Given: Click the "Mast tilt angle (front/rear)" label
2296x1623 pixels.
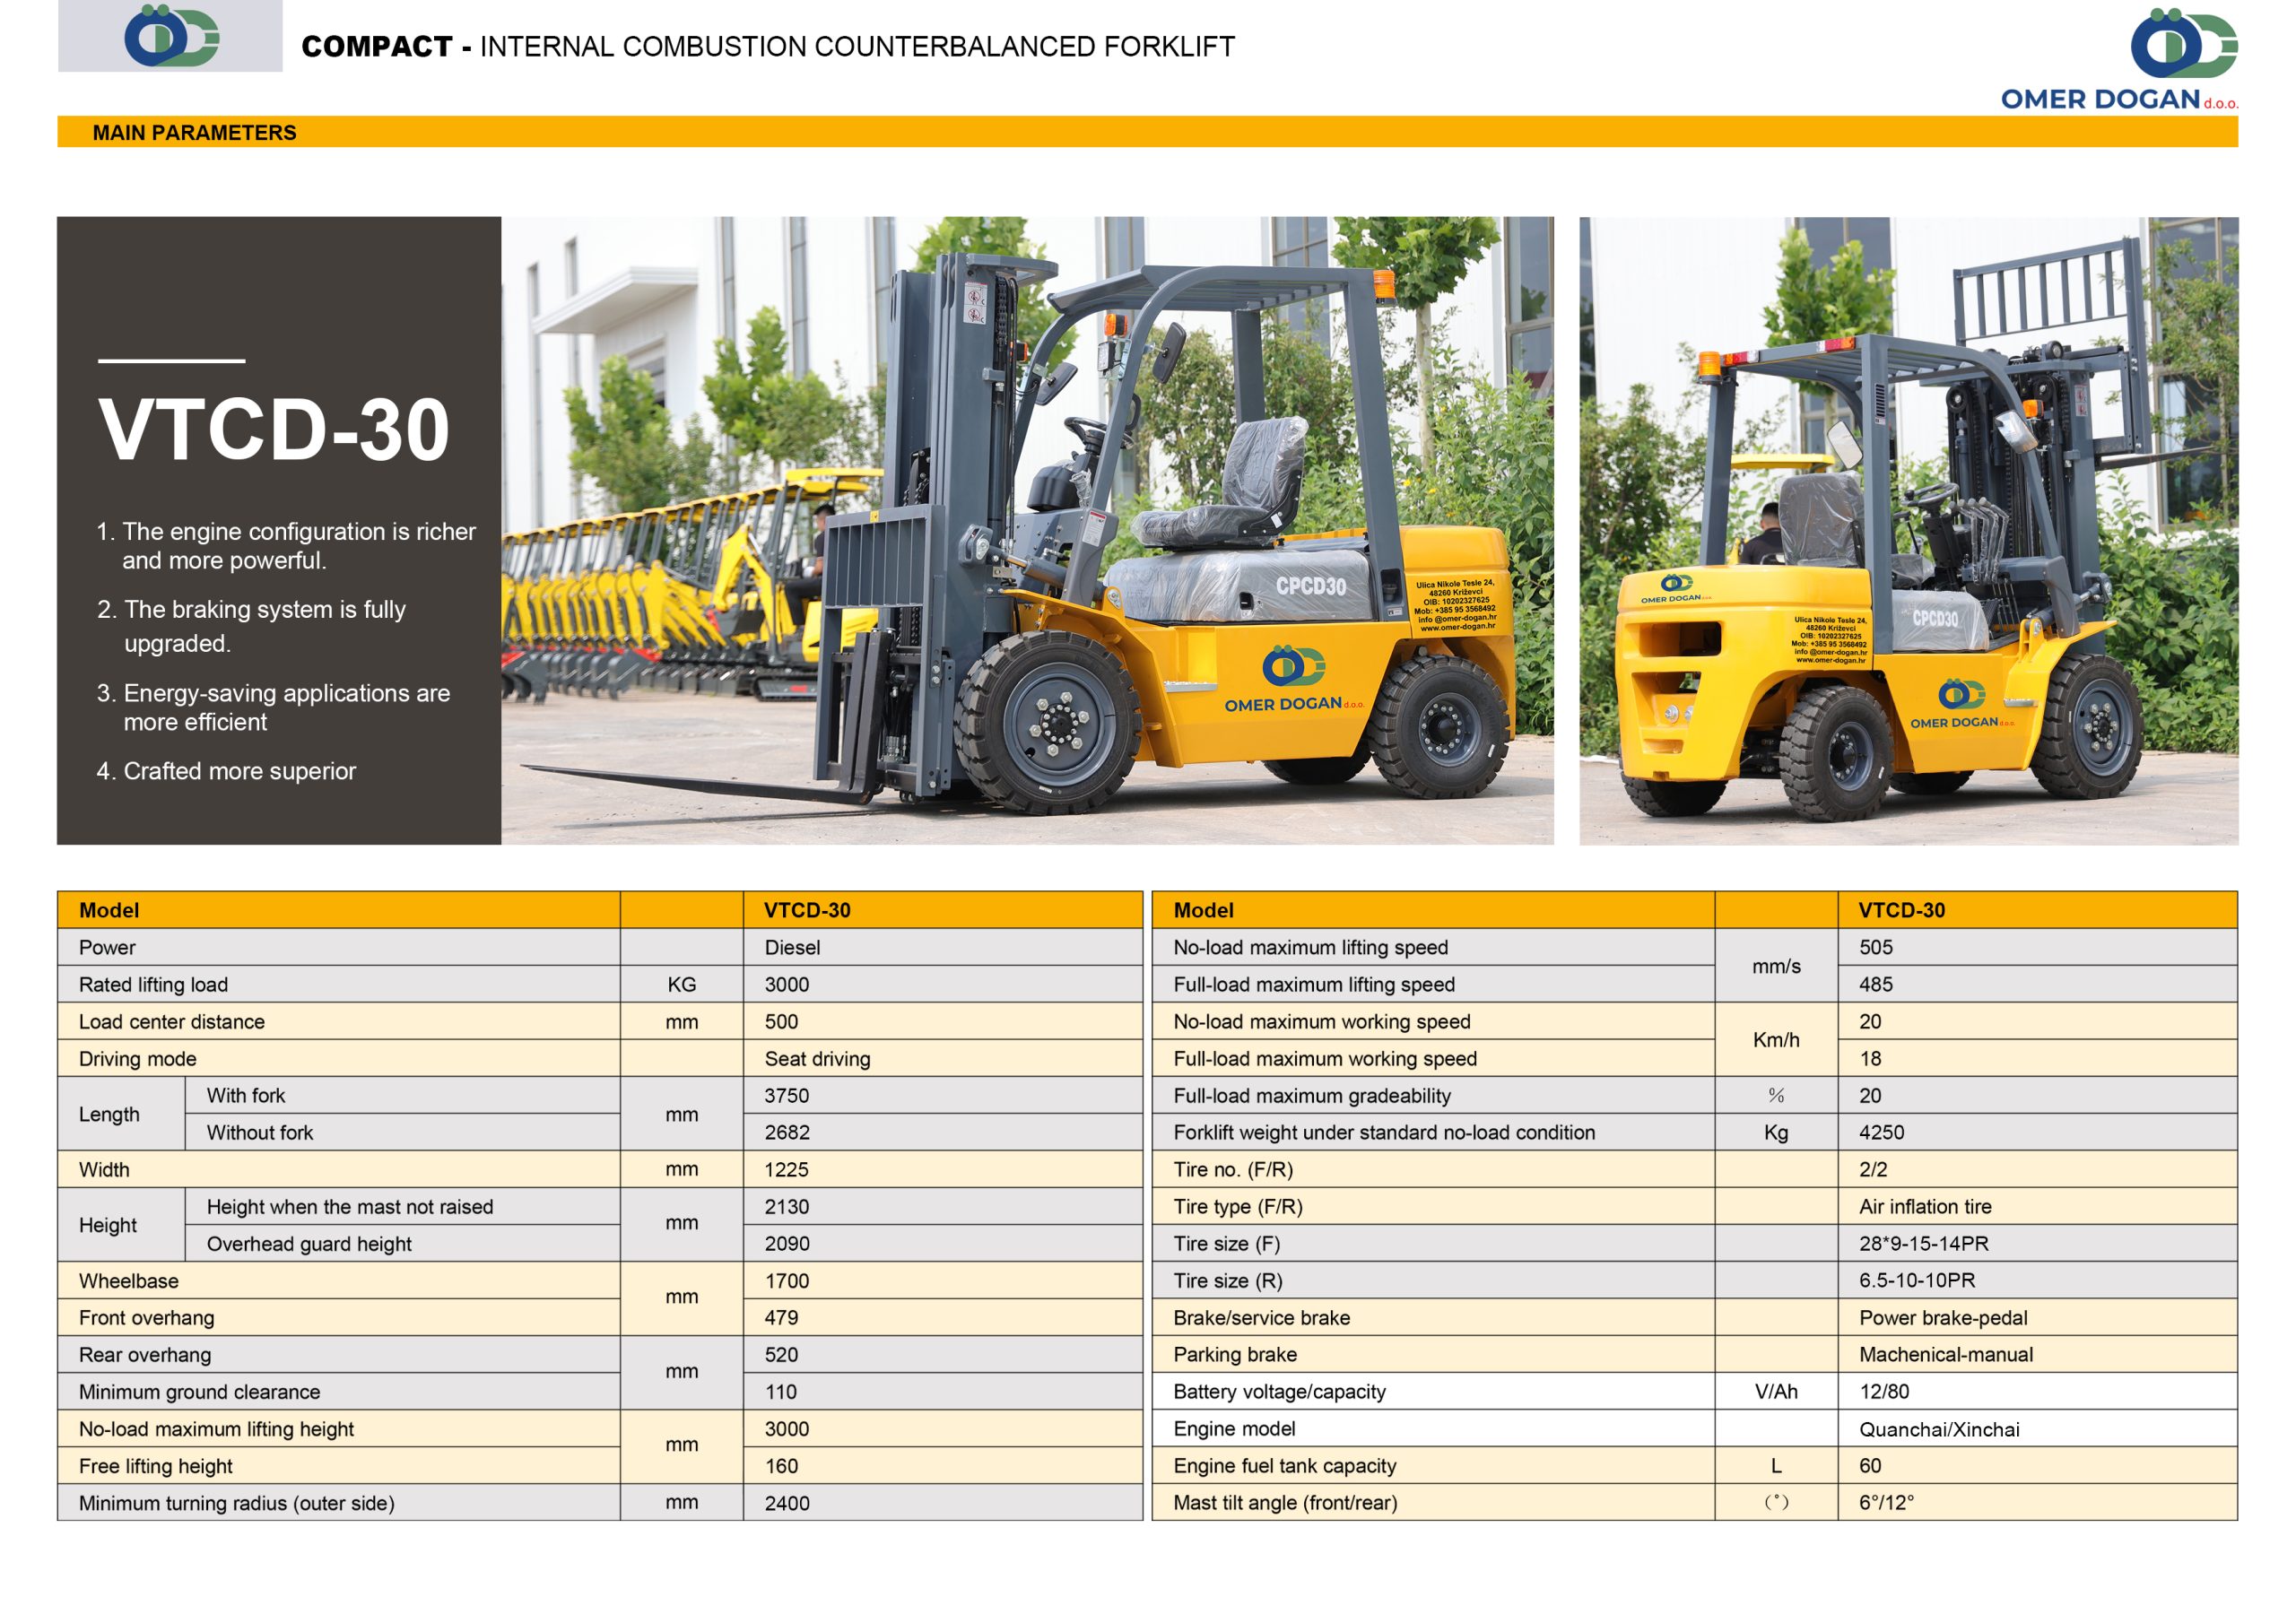Looking at the screenshot, I should point(1285,1502).
